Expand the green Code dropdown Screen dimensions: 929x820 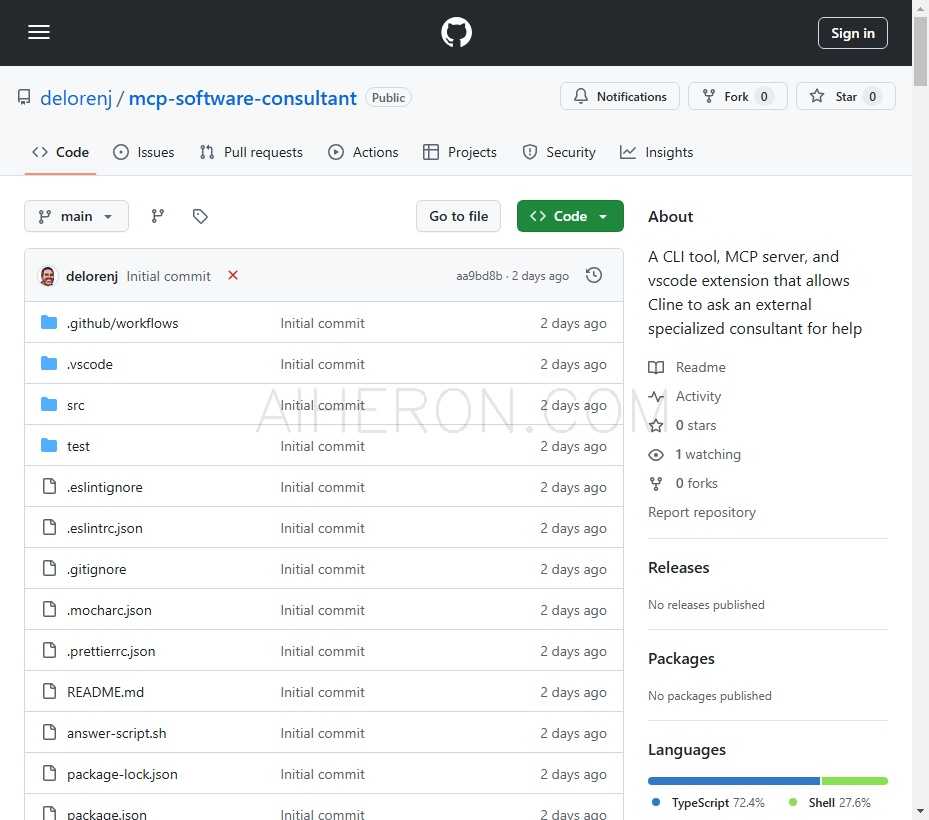click(570, 216)
